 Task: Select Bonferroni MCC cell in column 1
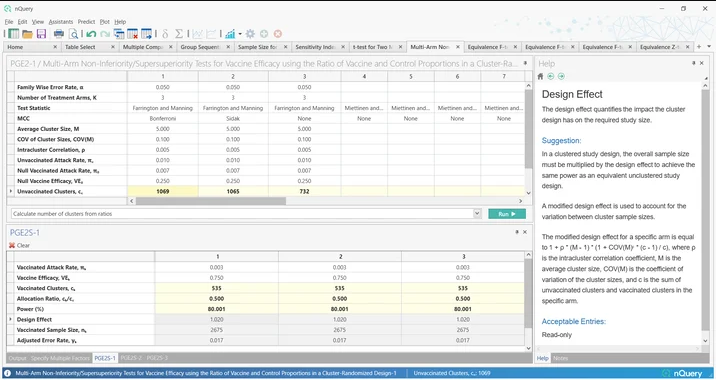click(163, 119)
